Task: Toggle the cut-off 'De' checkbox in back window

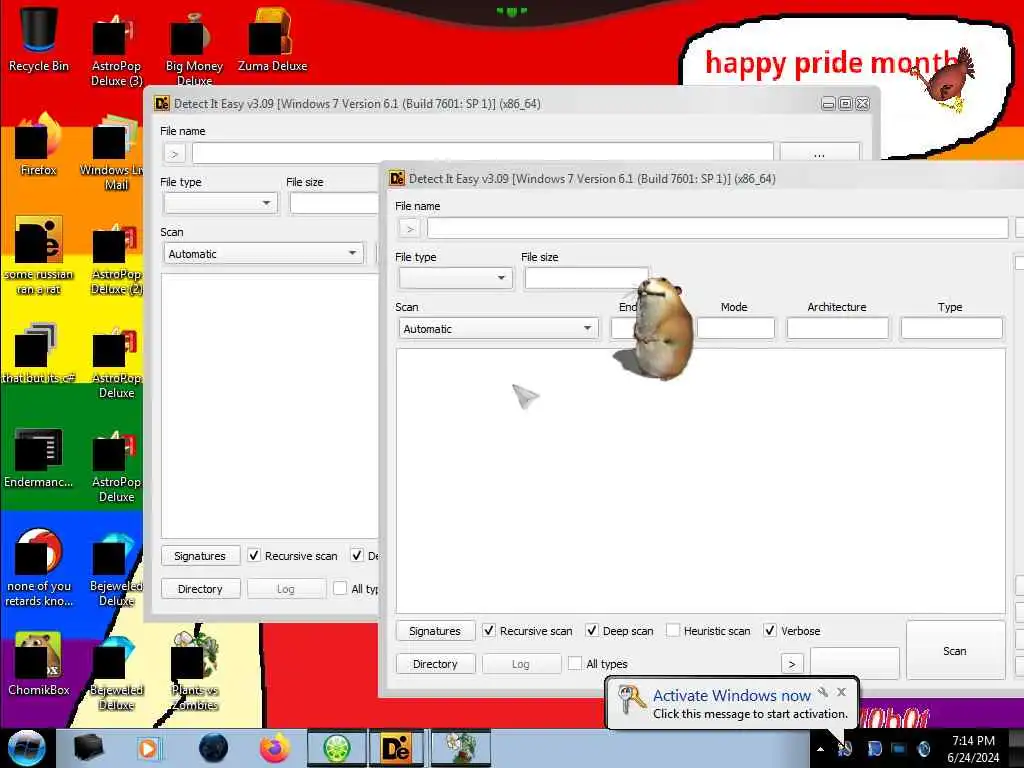Action: tap(357, 556)
